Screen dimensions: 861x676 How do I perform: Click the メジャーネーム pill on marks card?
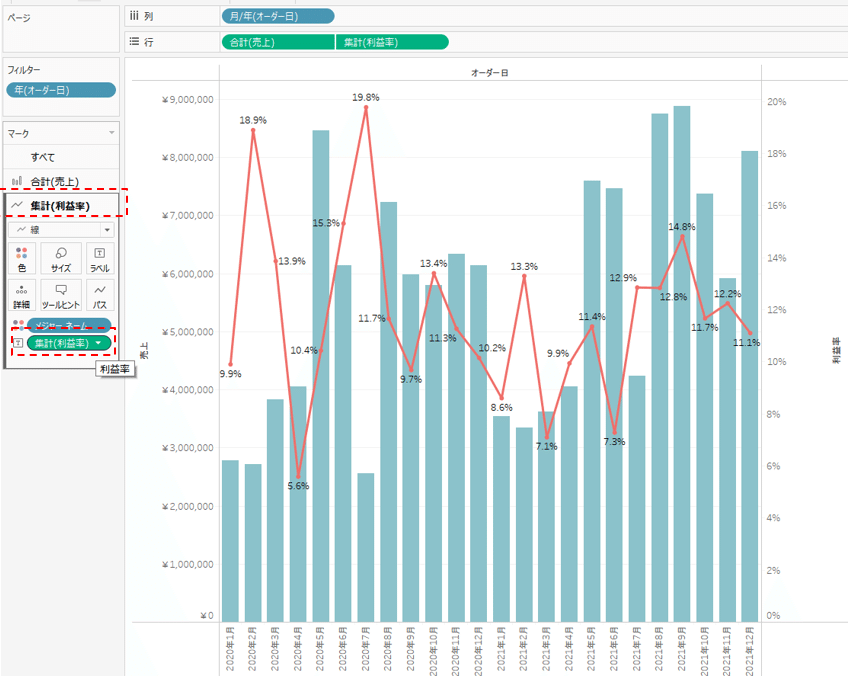click(x=69, y=325)
